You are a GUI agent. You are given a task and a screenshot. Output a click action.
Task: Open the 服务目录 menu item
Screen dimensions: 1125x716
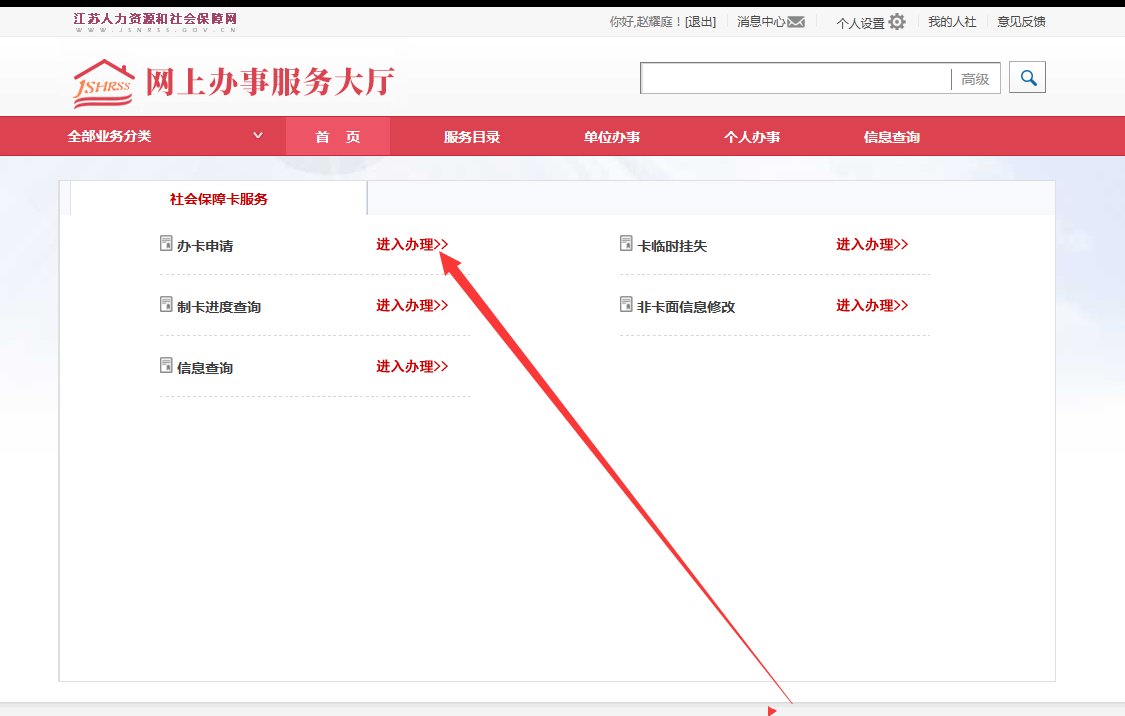tap(470, 135)
